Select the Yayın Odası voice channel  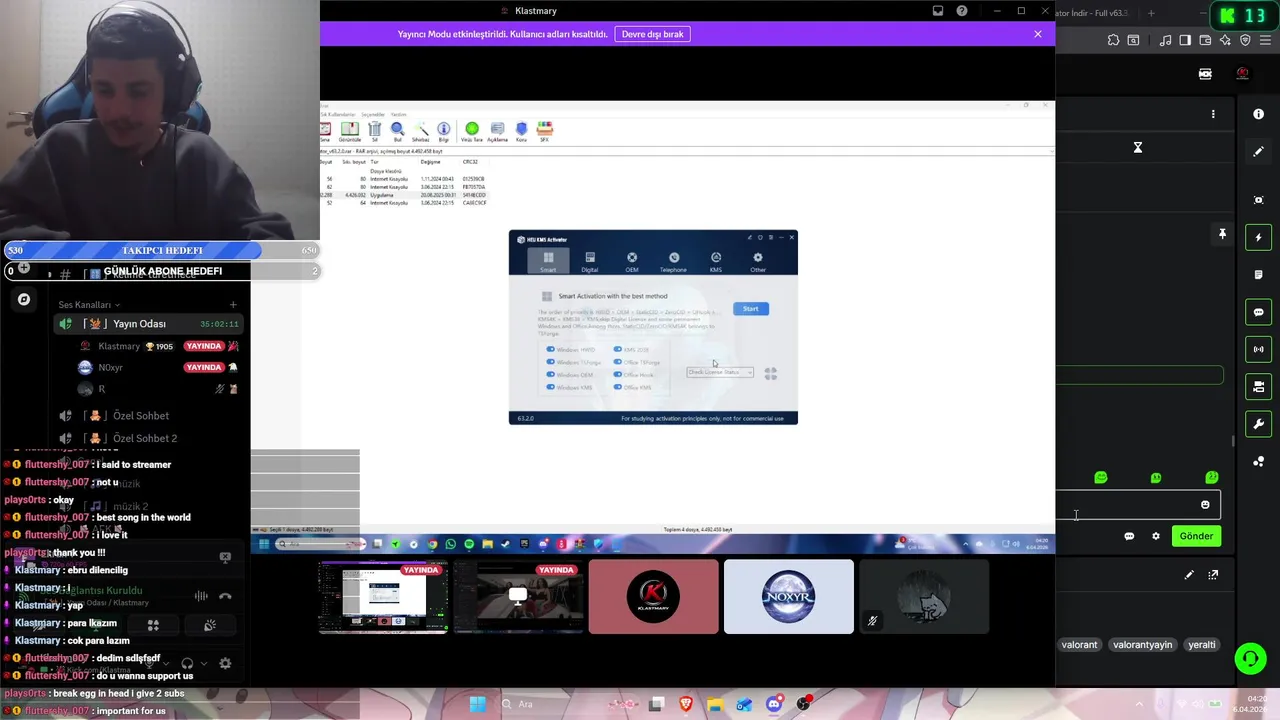150,324
